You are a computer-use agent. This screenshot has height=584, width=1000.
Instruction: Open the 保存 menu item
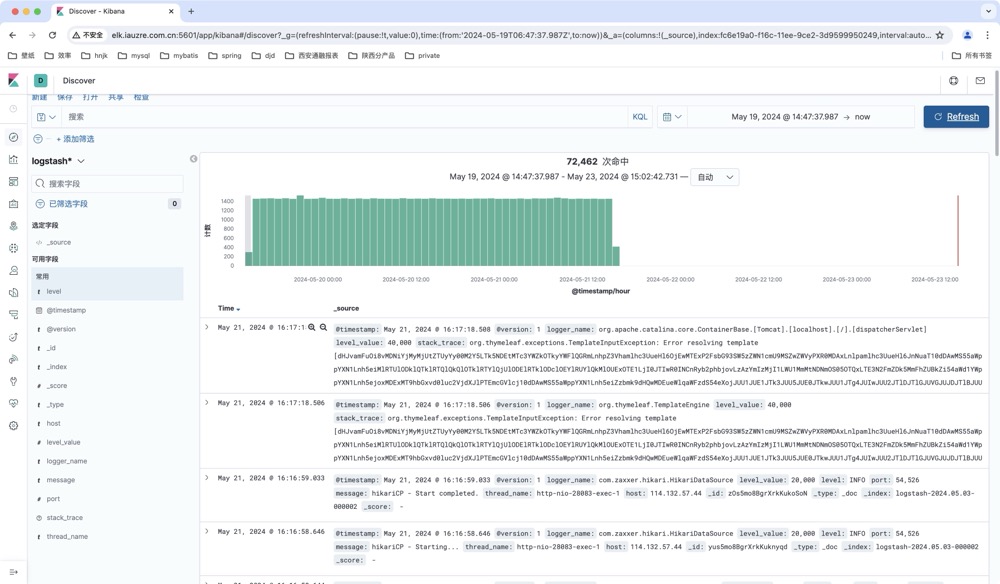tap(65, 98)
